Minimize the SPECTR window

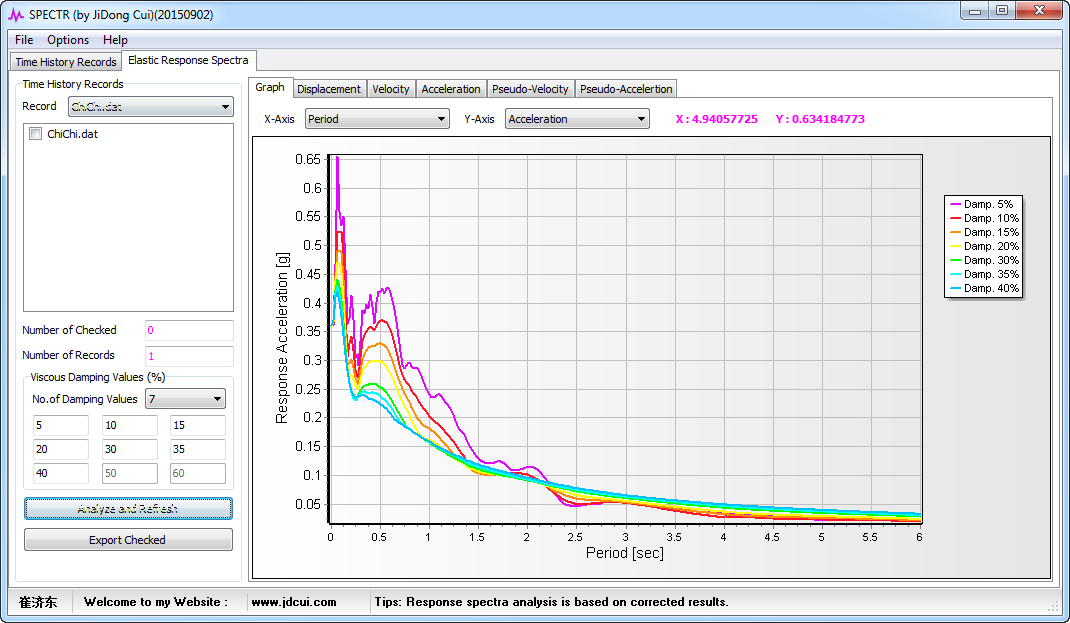pyautogui.click(x=974, y=11)
